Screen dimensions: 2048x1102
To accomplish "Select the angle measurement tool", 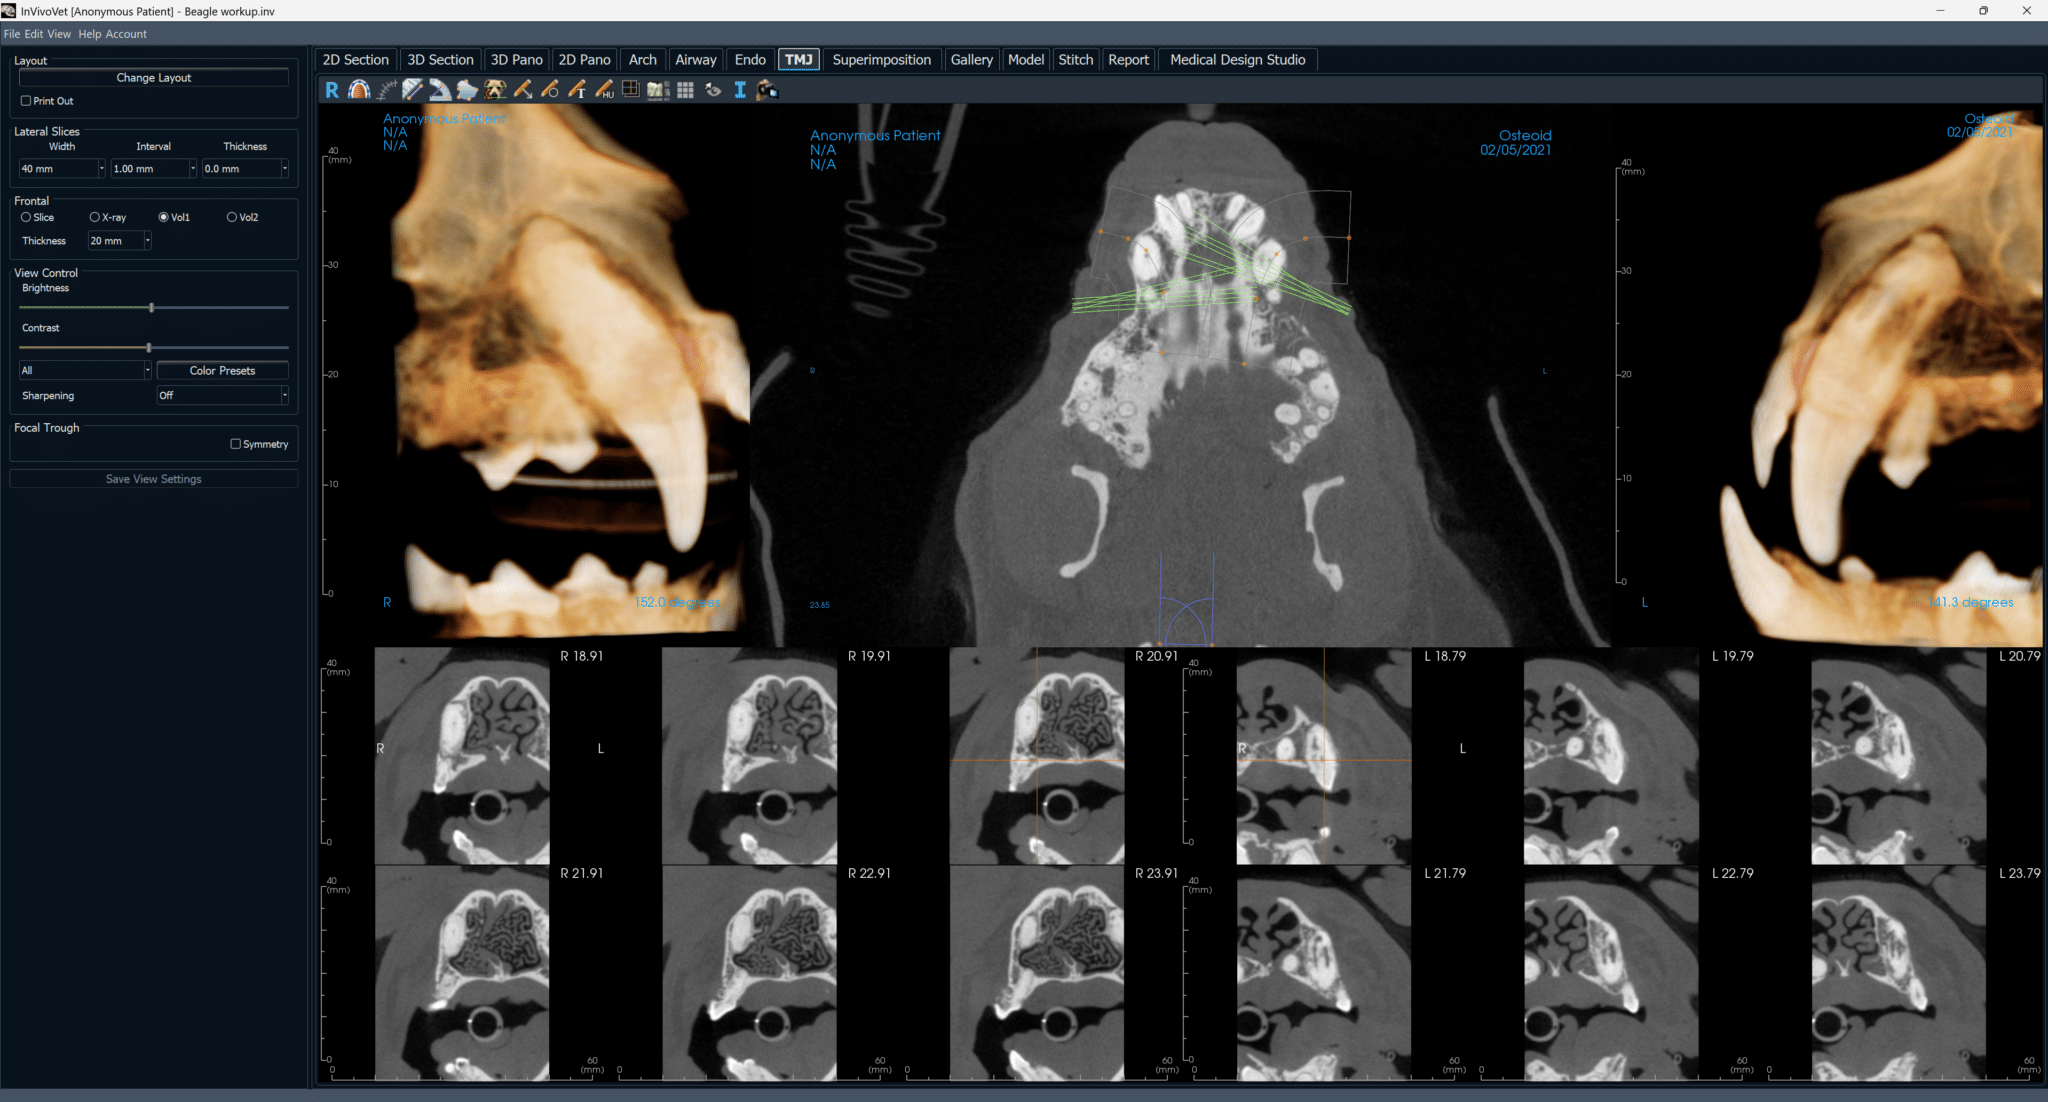I will (440, 90).
